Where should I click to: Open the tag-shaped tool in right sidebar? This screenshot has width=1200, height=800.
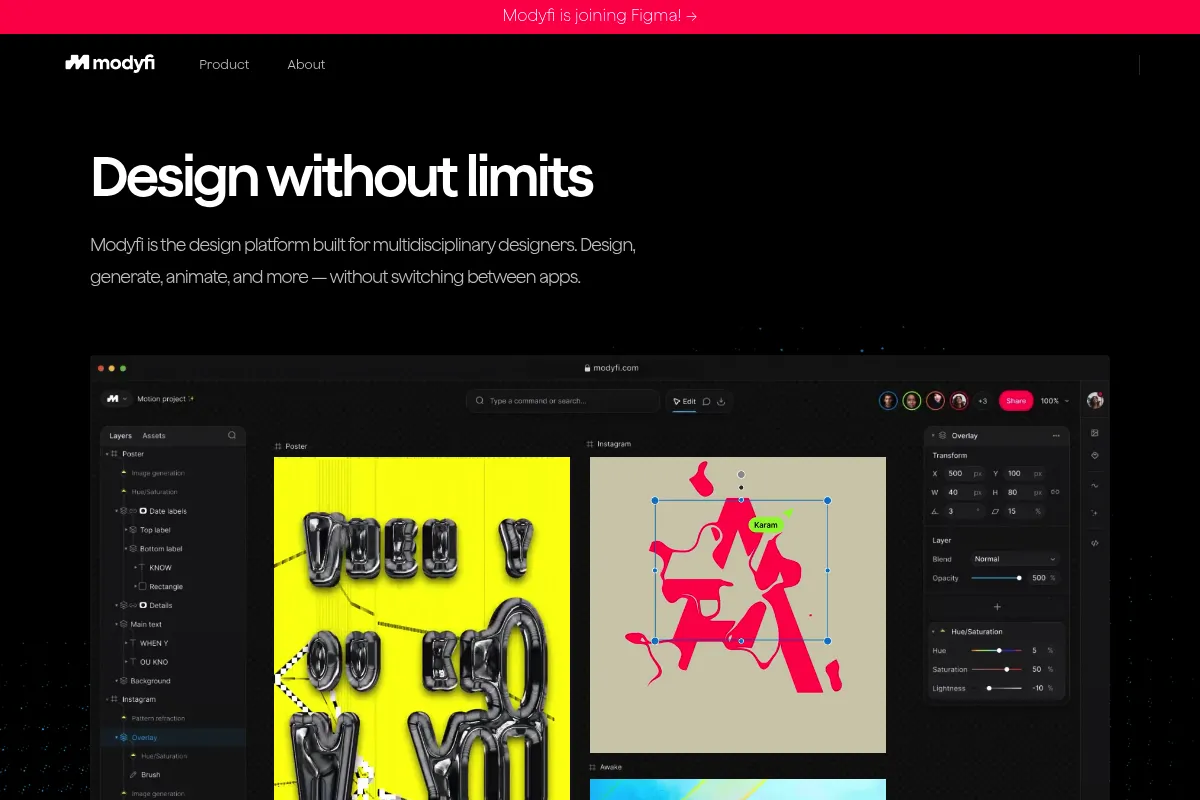[x=1095, y=455]
